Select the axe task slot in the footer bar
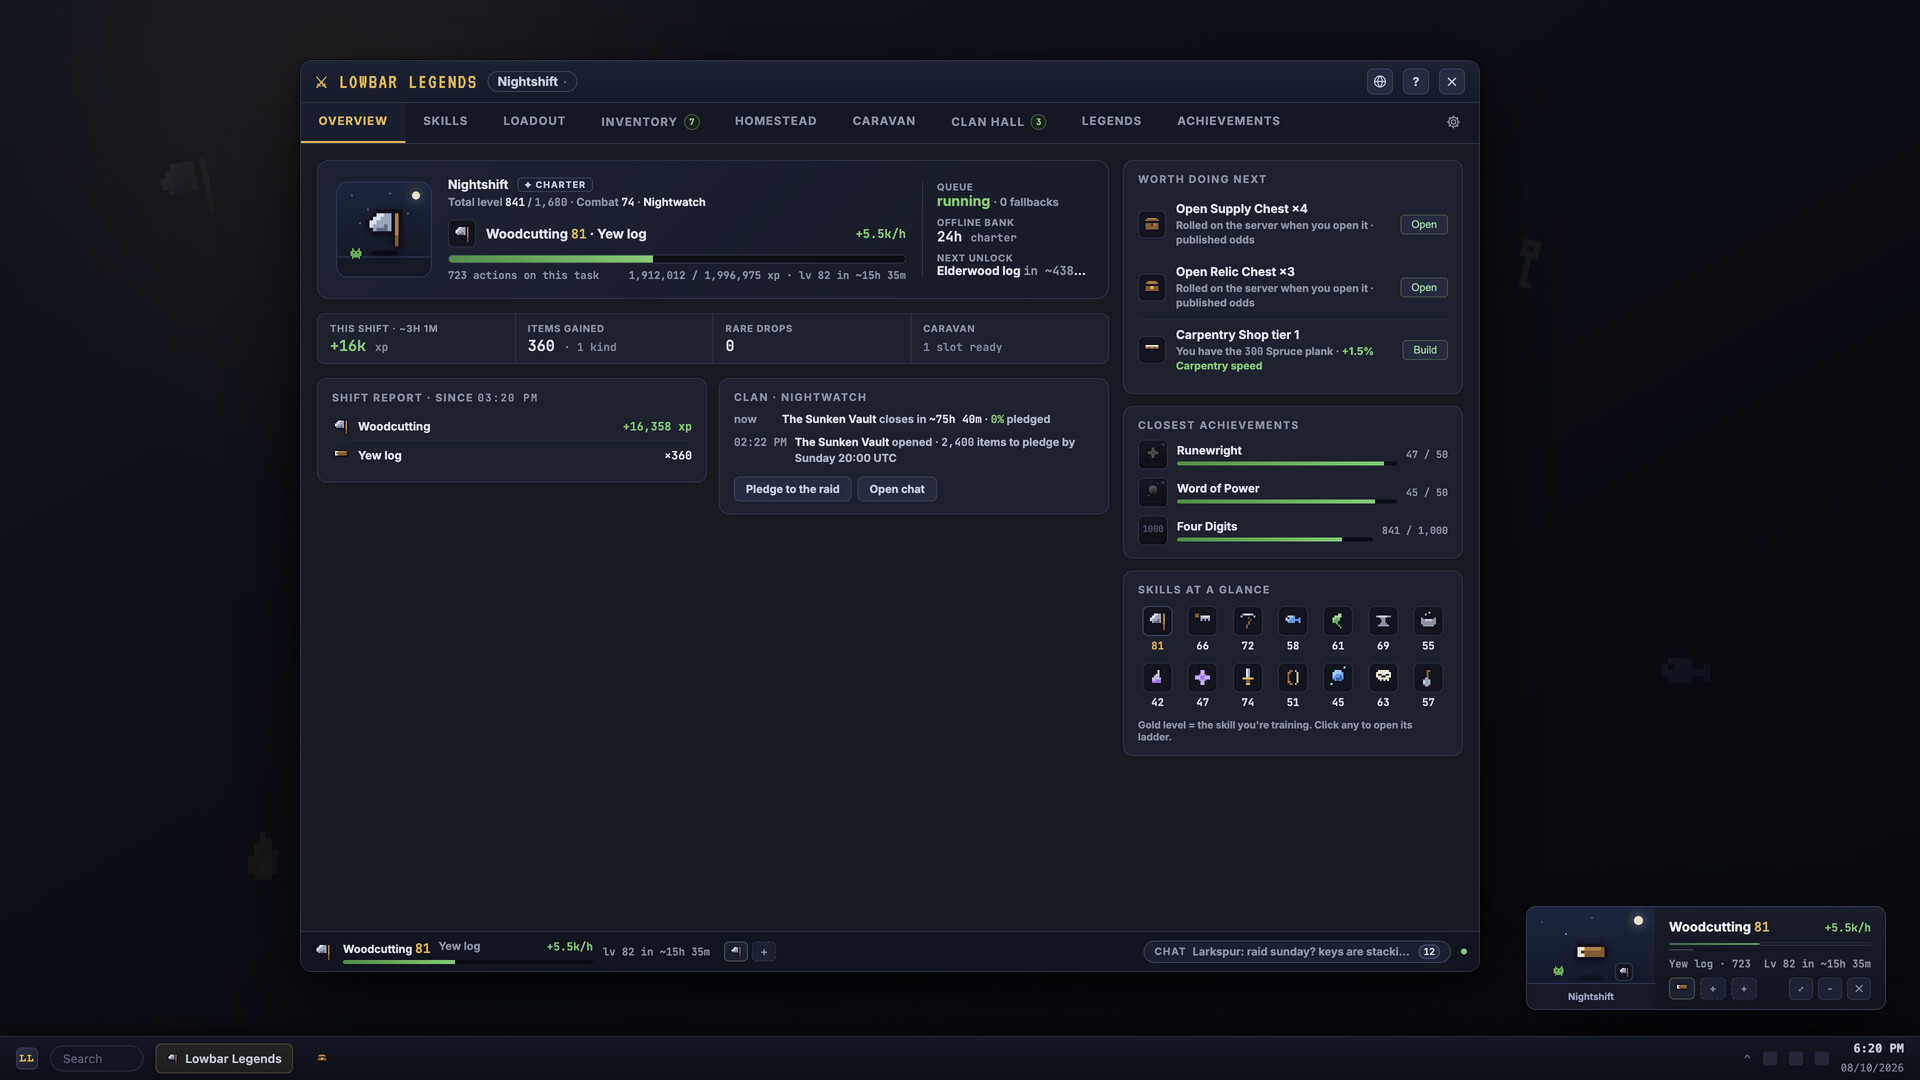Image resolution: width=1920 pixels, height=1080 pixels. (736, 952)
